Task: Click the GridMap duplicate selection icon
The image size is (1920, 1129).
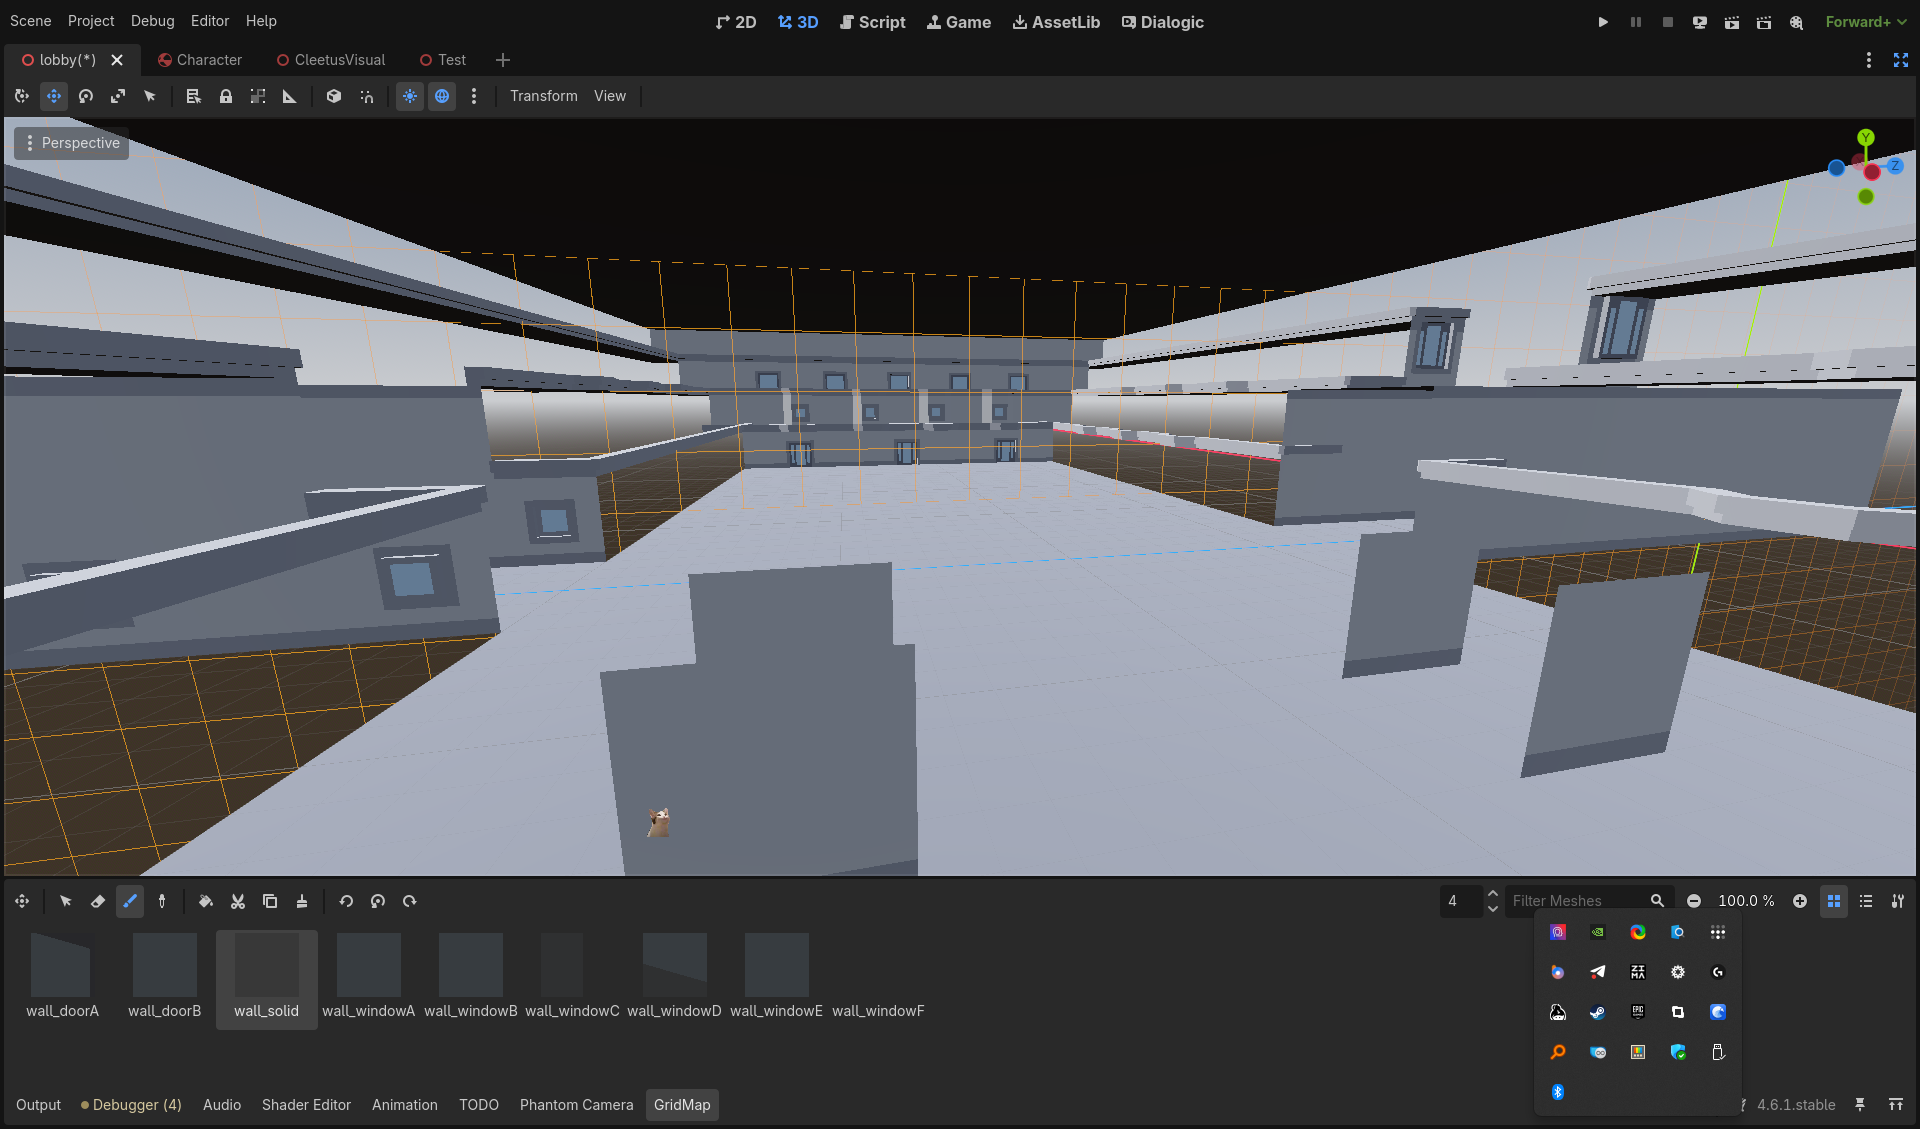Action: pyautogui.click(x=270, y=901)
